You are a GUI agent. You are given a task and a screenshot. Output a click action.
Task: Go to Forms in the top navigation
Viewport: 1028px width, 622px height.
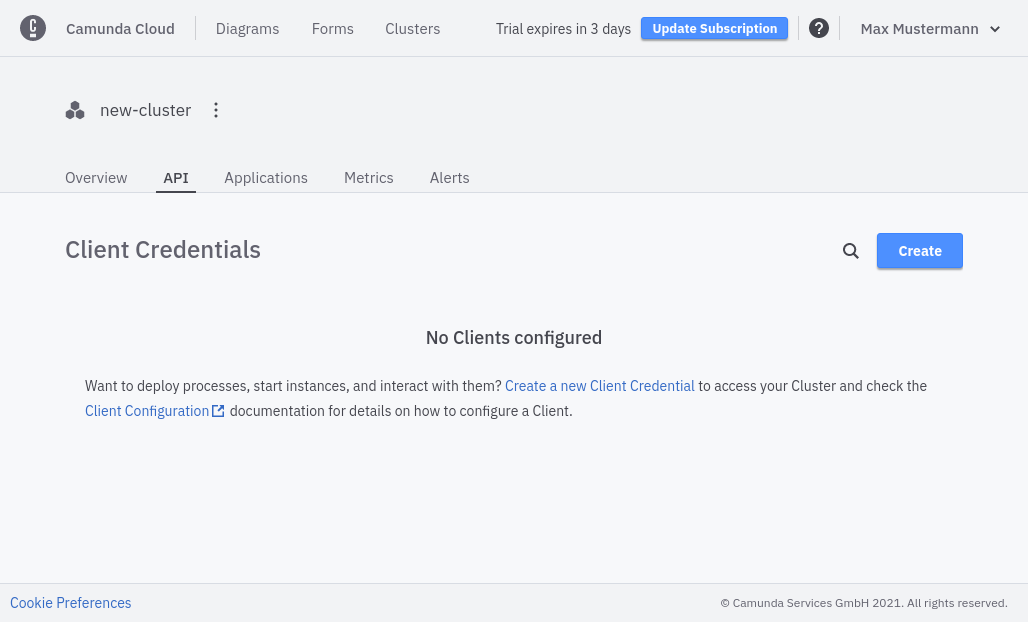[332, 29]
